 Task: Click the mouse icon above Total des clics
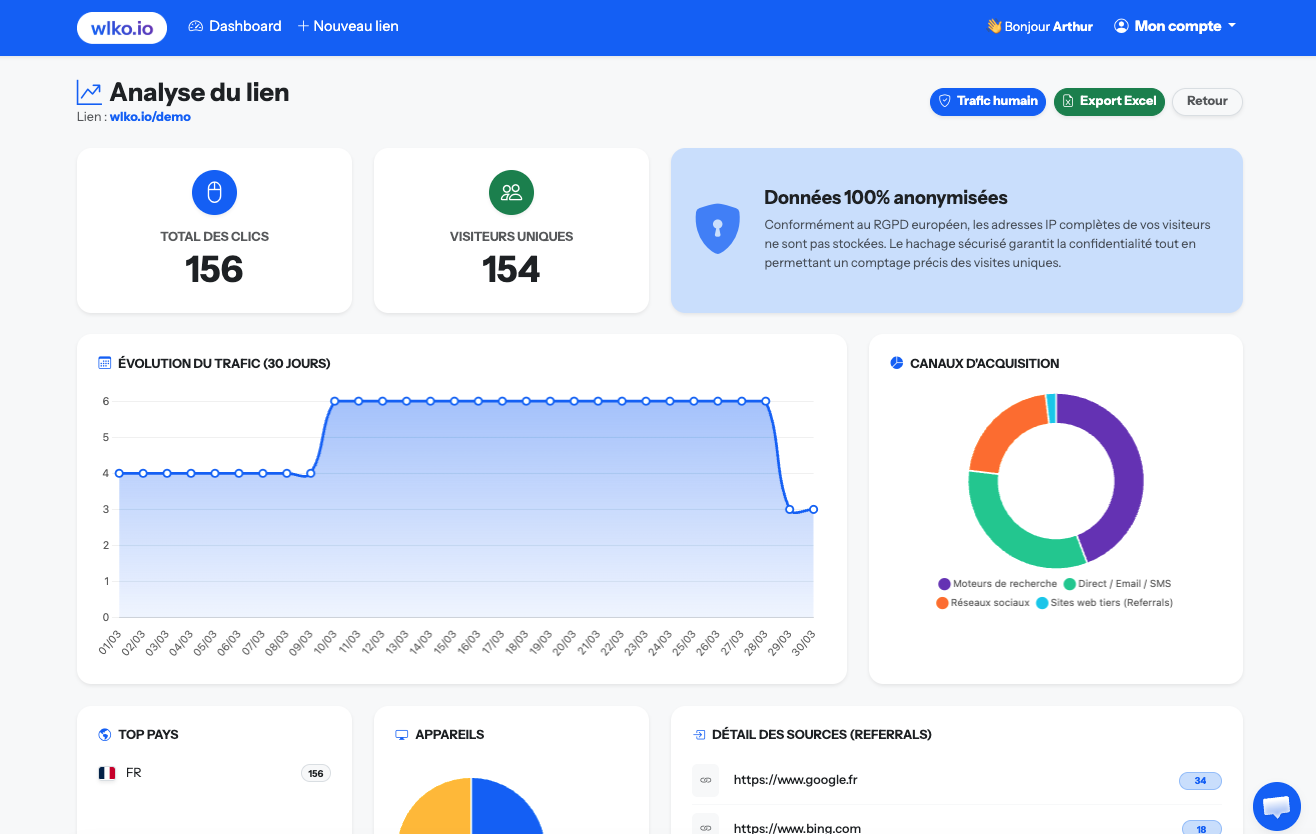click(x=214, y=193)
